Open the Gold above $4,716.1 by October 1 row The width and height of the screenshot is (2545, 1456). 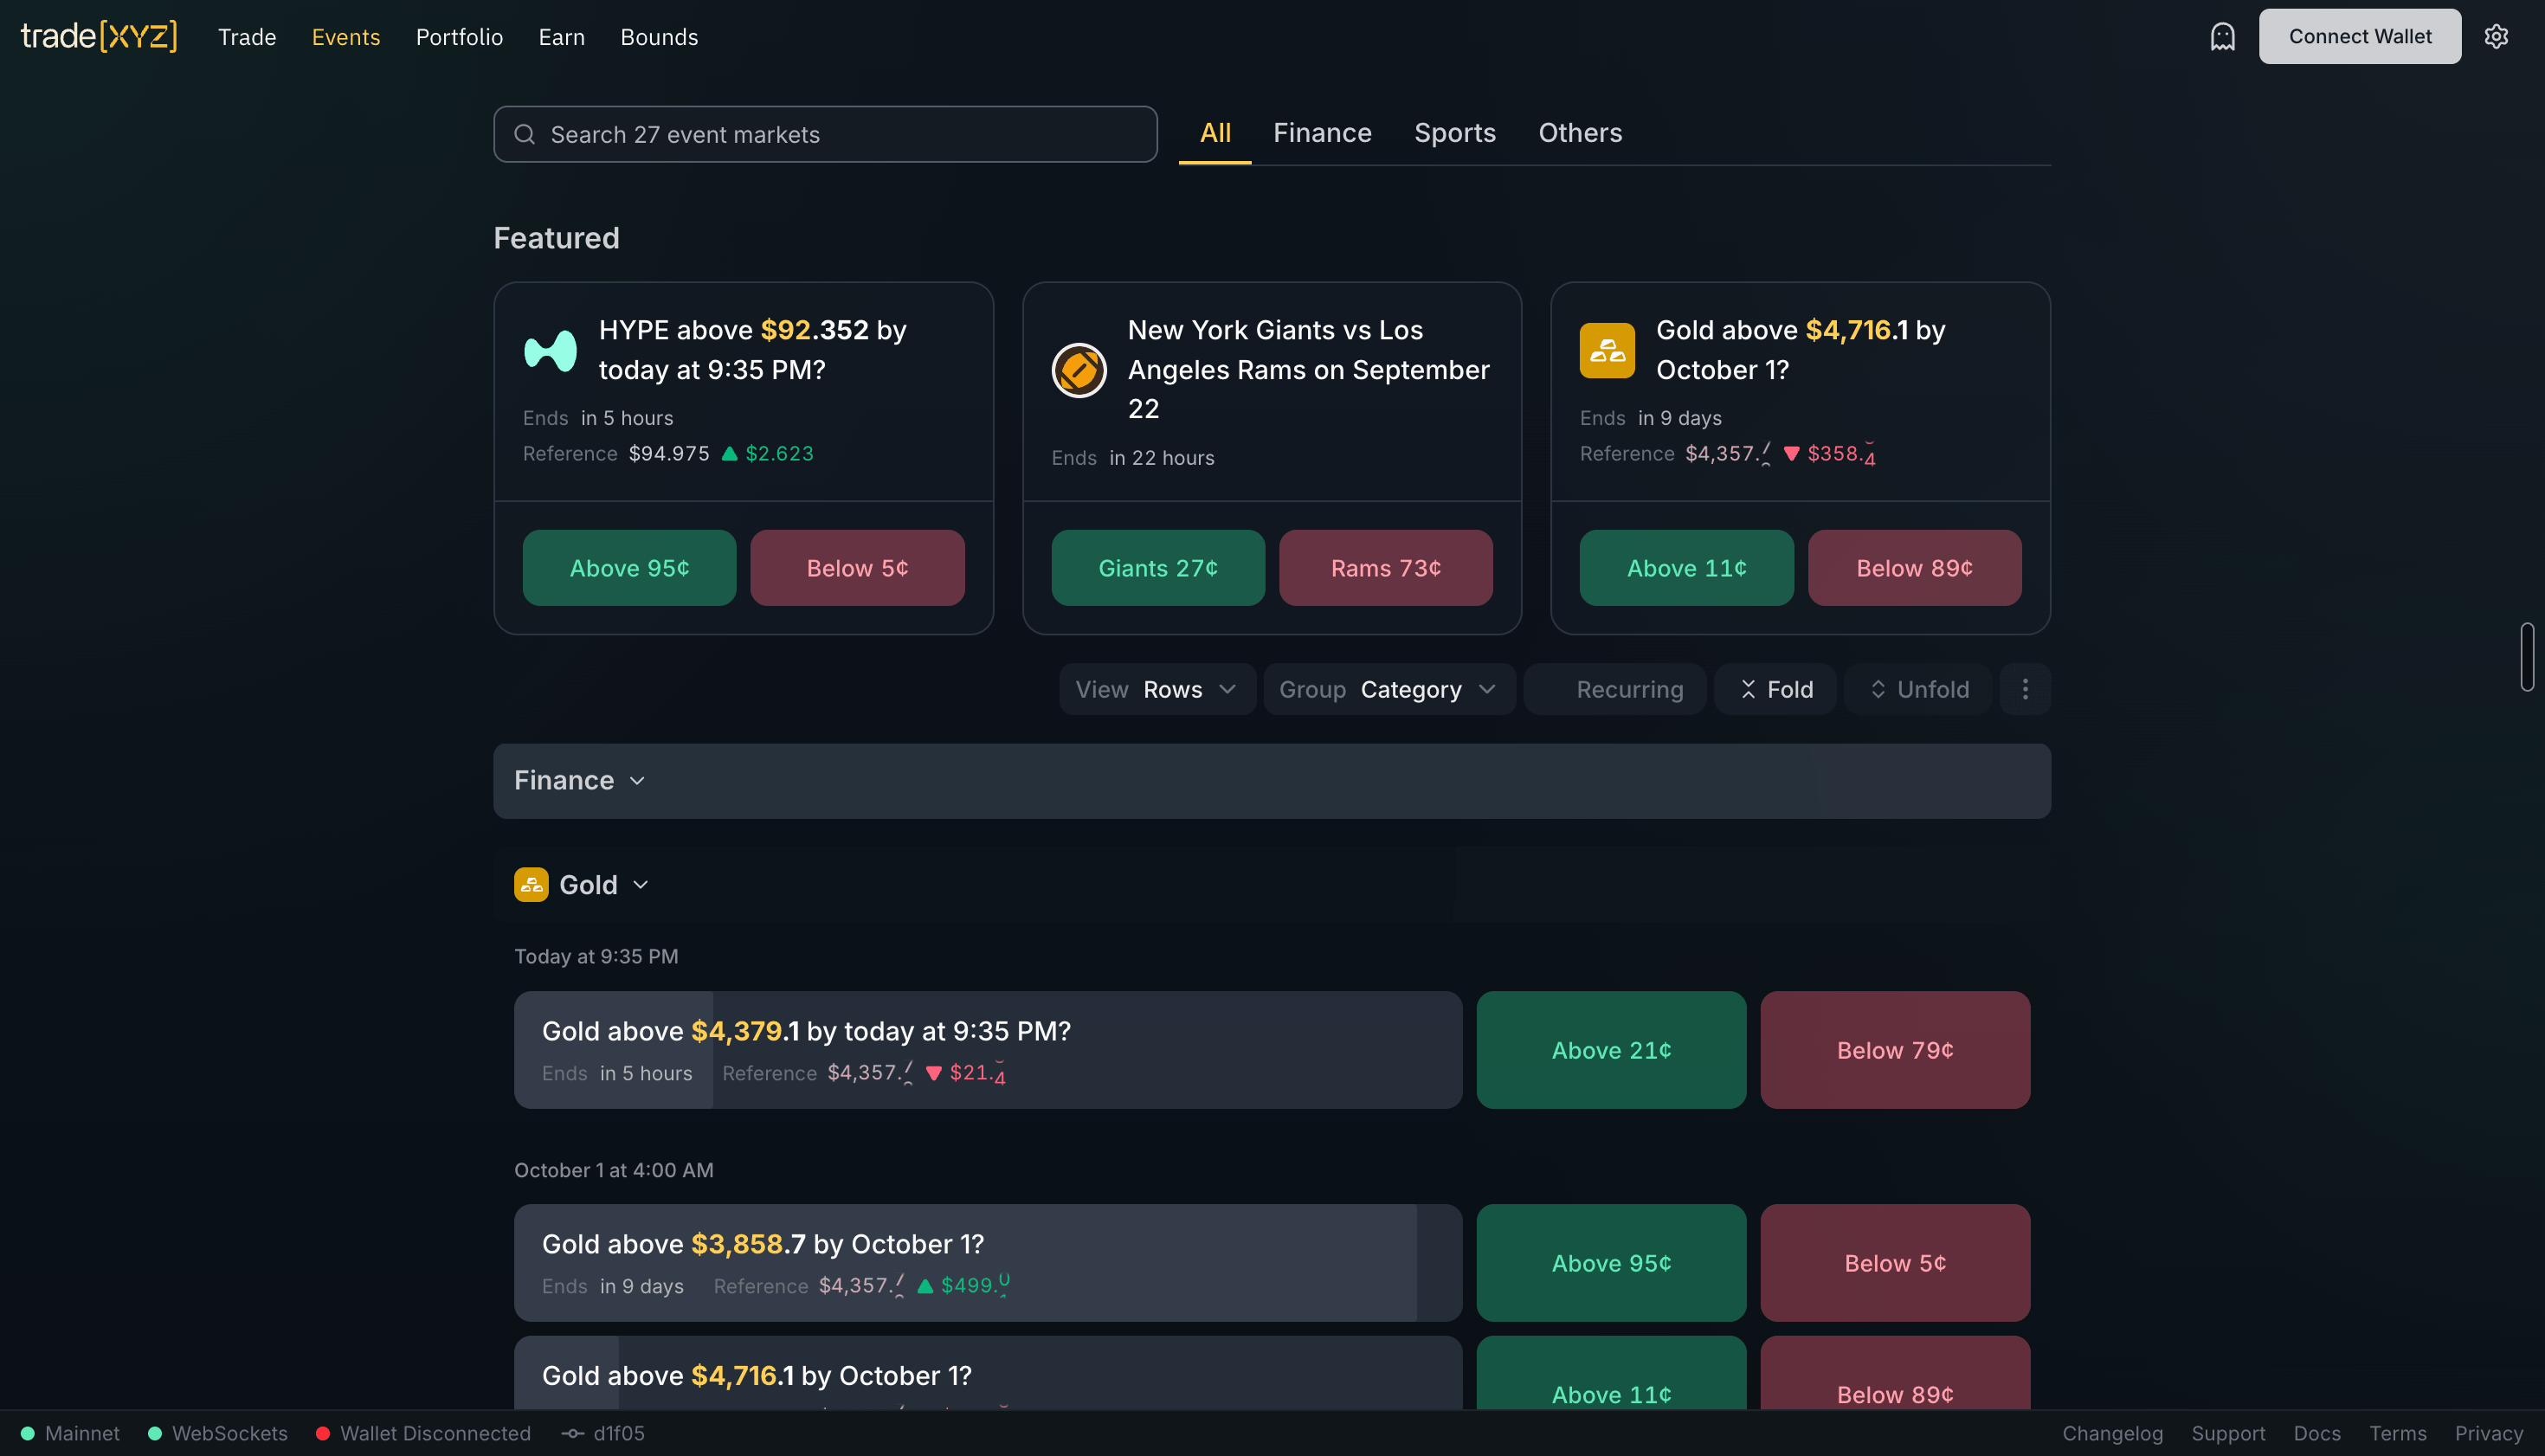[988, 1373]
